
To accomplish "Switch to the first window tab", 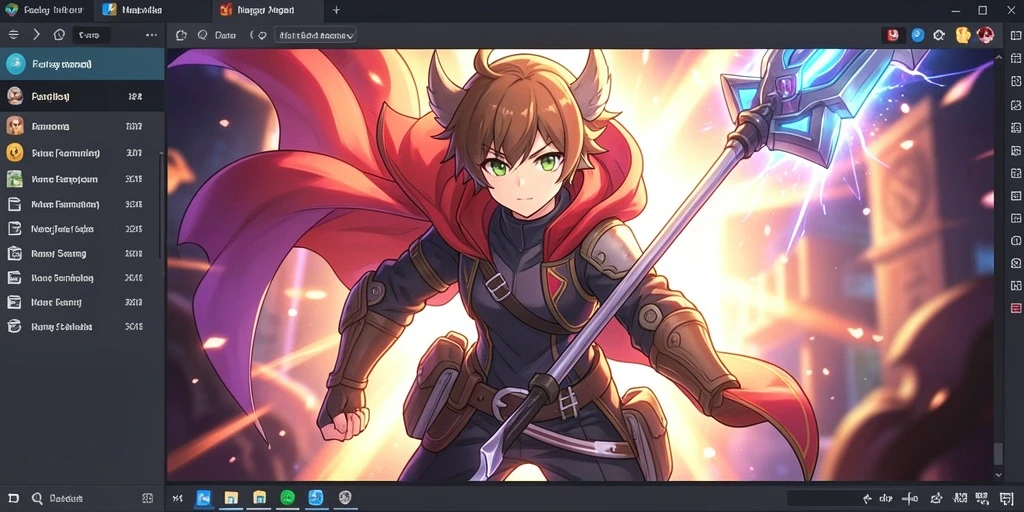I will [47, 10].
